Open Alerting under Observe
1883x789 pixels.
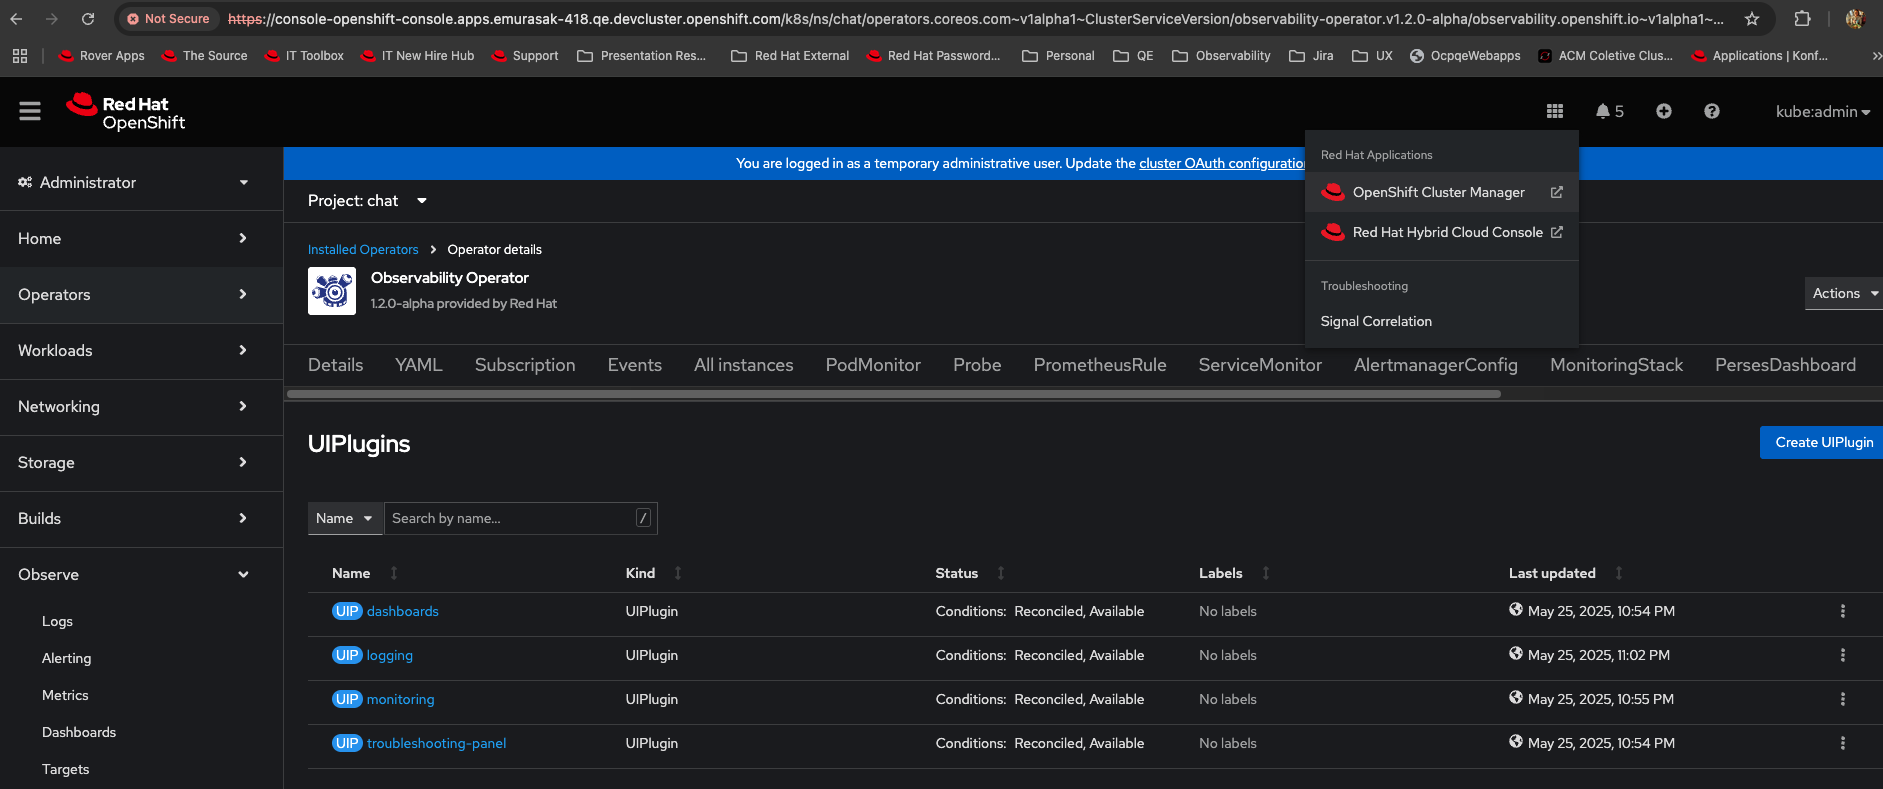point(66,658)
